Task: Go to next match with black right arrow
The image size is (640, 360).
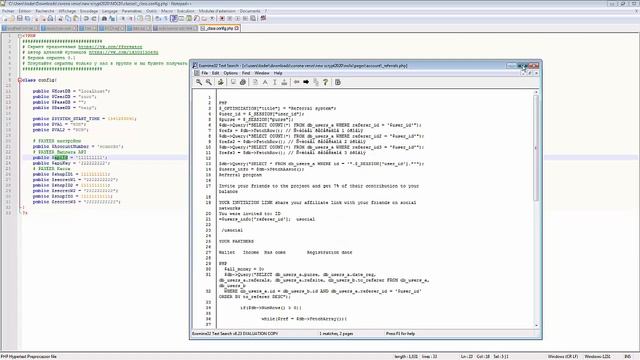Action: click(306, 82)
